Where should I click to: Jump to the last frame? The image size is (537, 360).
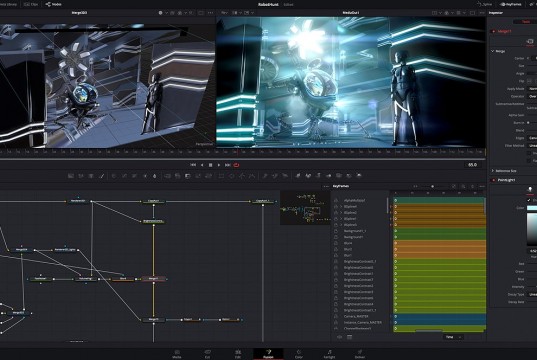(x=227, y=165)
